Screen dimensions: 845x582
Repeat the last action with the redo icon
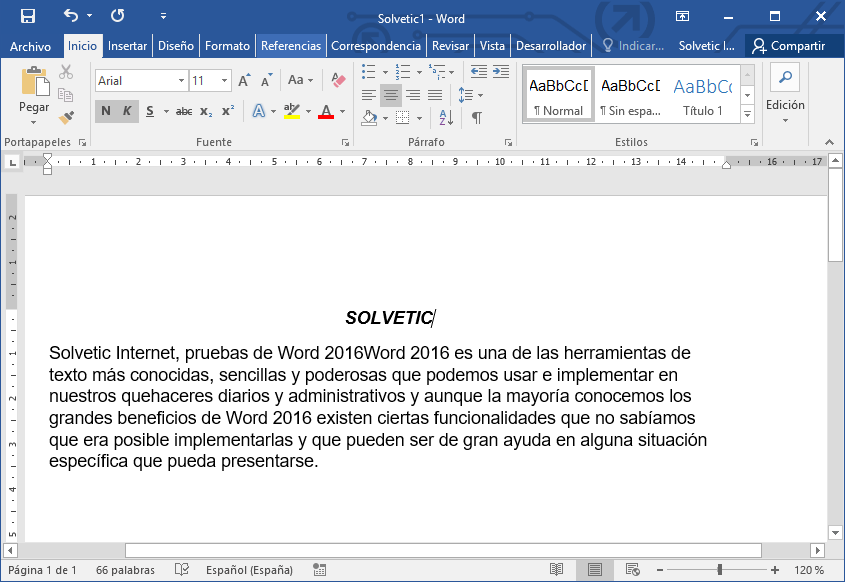(x=117, y=16)
